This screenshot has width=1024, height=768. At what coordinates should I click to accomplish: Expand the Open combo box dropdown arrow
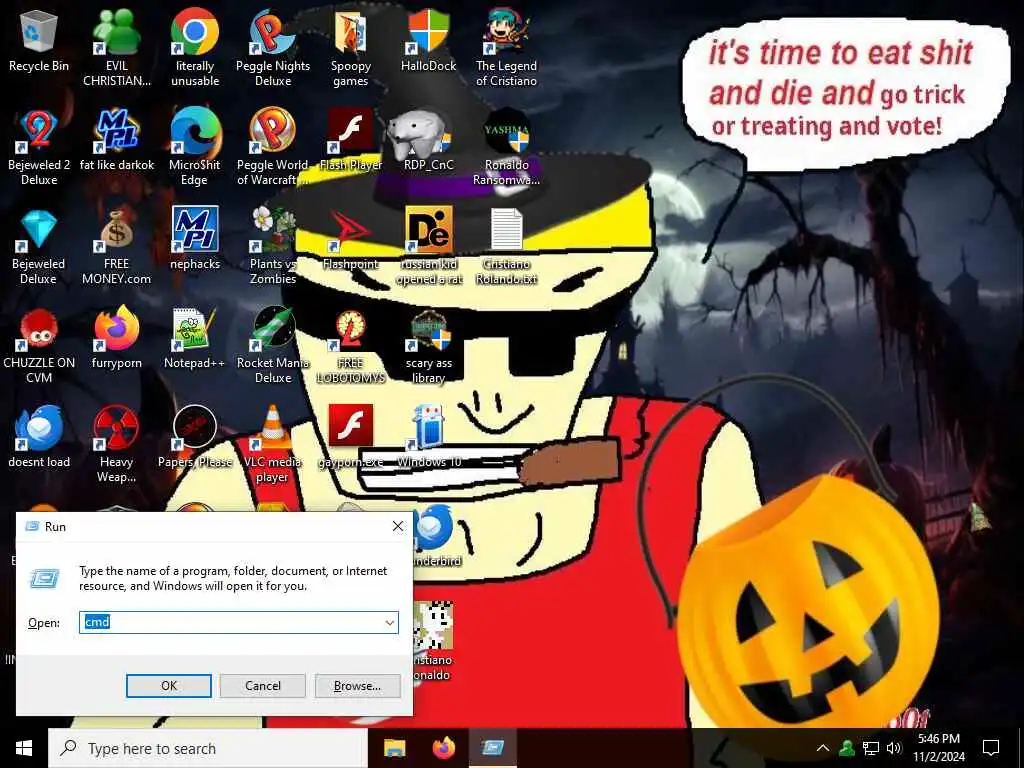pos(390,622)
